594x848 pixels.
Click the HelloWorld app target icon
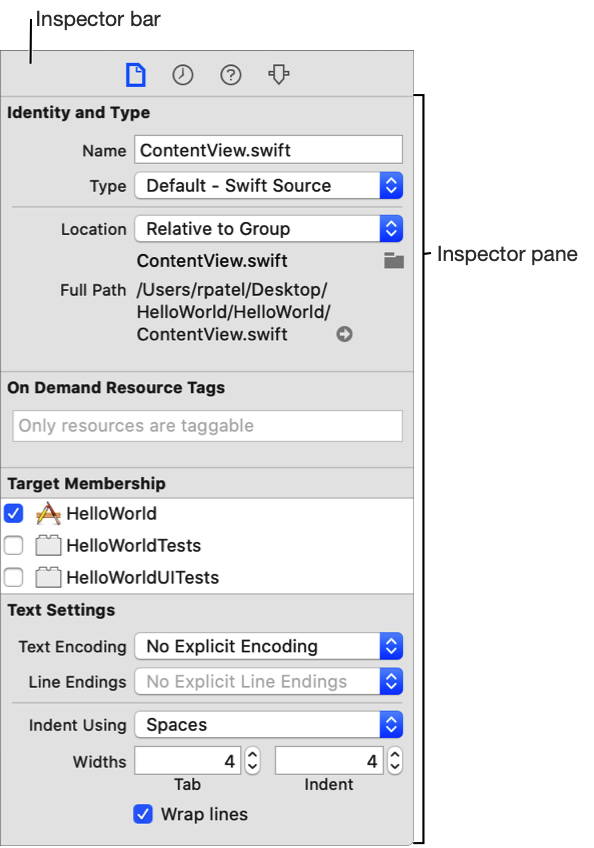click(48, 514)
